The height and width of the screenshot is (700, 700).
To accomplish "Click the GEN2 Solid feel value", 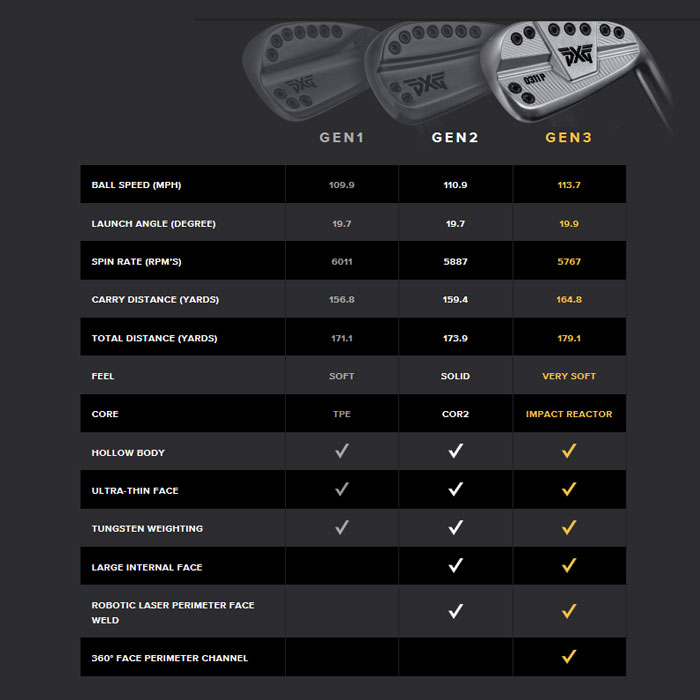I will point(455,376).
